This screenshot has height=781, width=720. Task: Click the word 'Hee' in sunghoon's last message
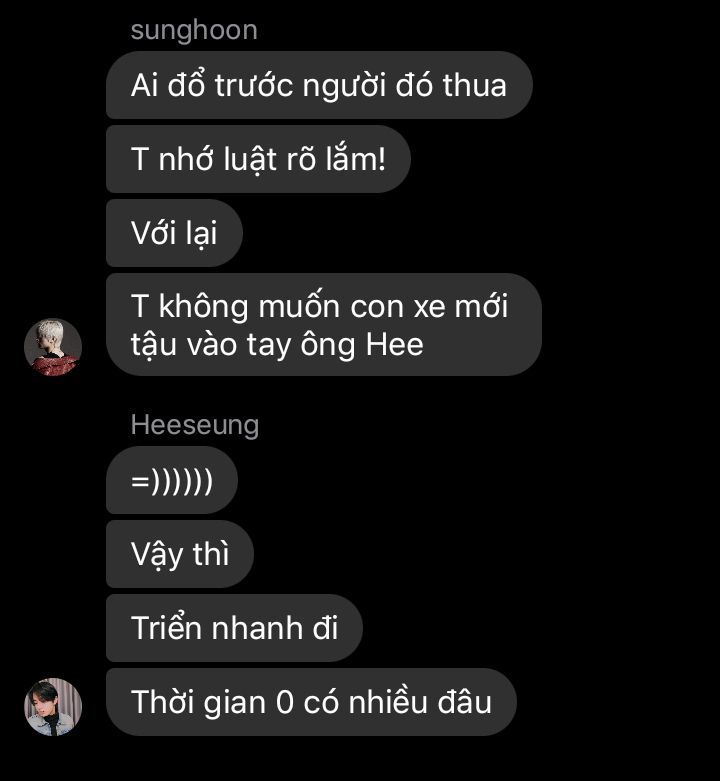(x=394, y=345)
